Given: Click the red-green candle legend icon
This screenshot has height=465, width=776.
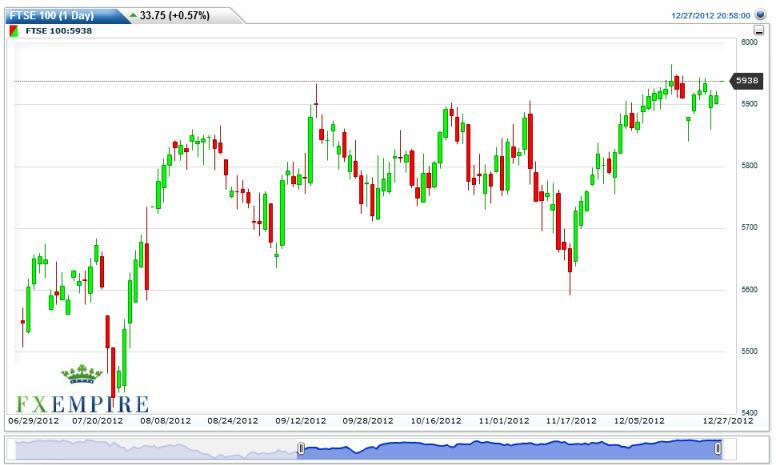Looking at the screenshot, I should point(13,31).
